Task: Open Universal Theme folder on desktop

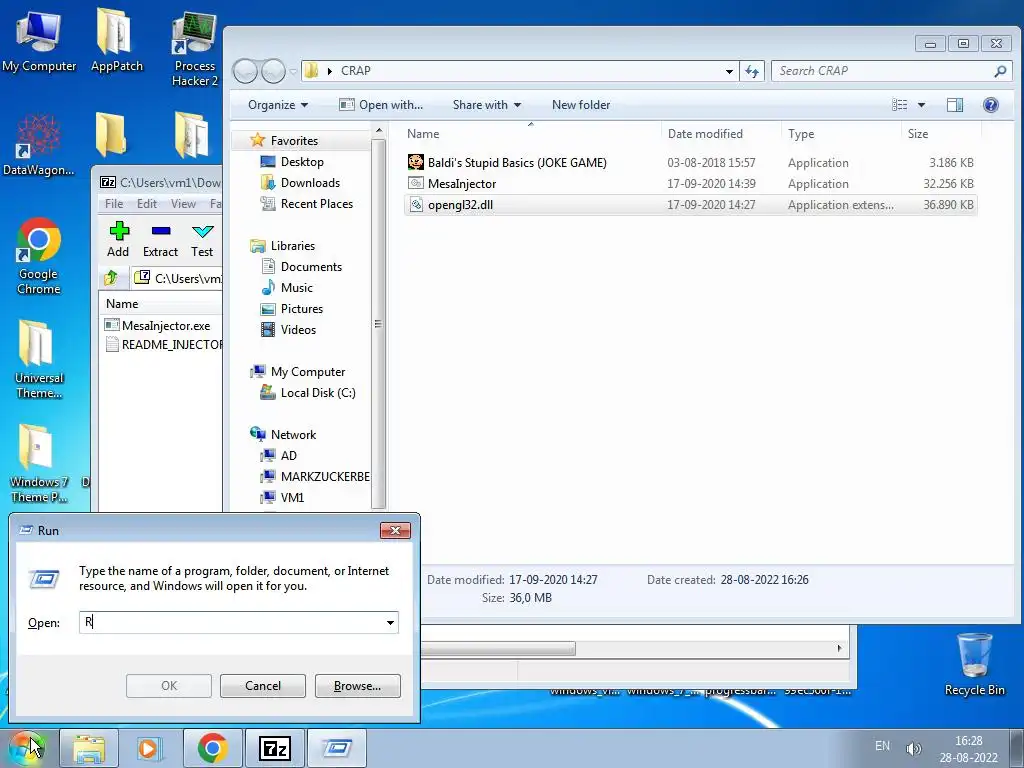Action: (38, 359)
